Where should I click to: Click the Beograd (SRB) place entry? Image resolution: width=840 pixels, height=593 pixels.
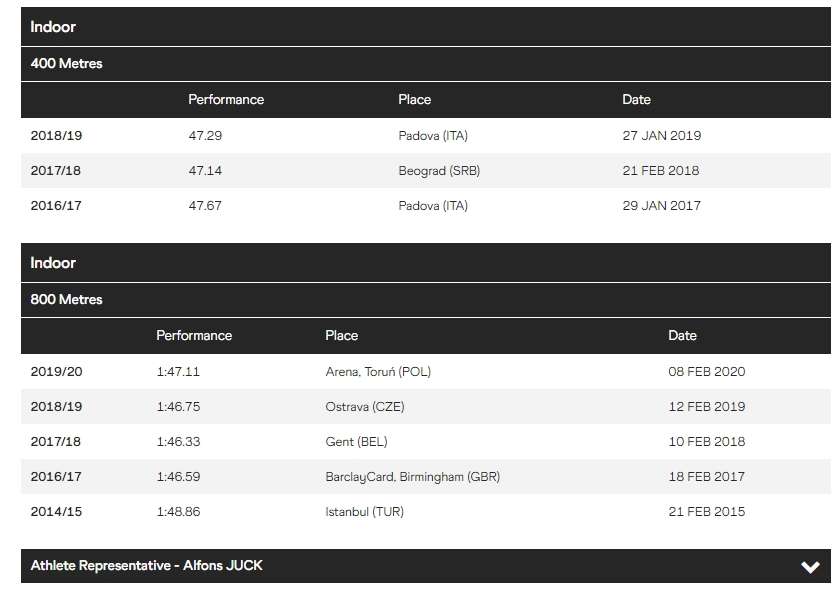coord(438,171)
